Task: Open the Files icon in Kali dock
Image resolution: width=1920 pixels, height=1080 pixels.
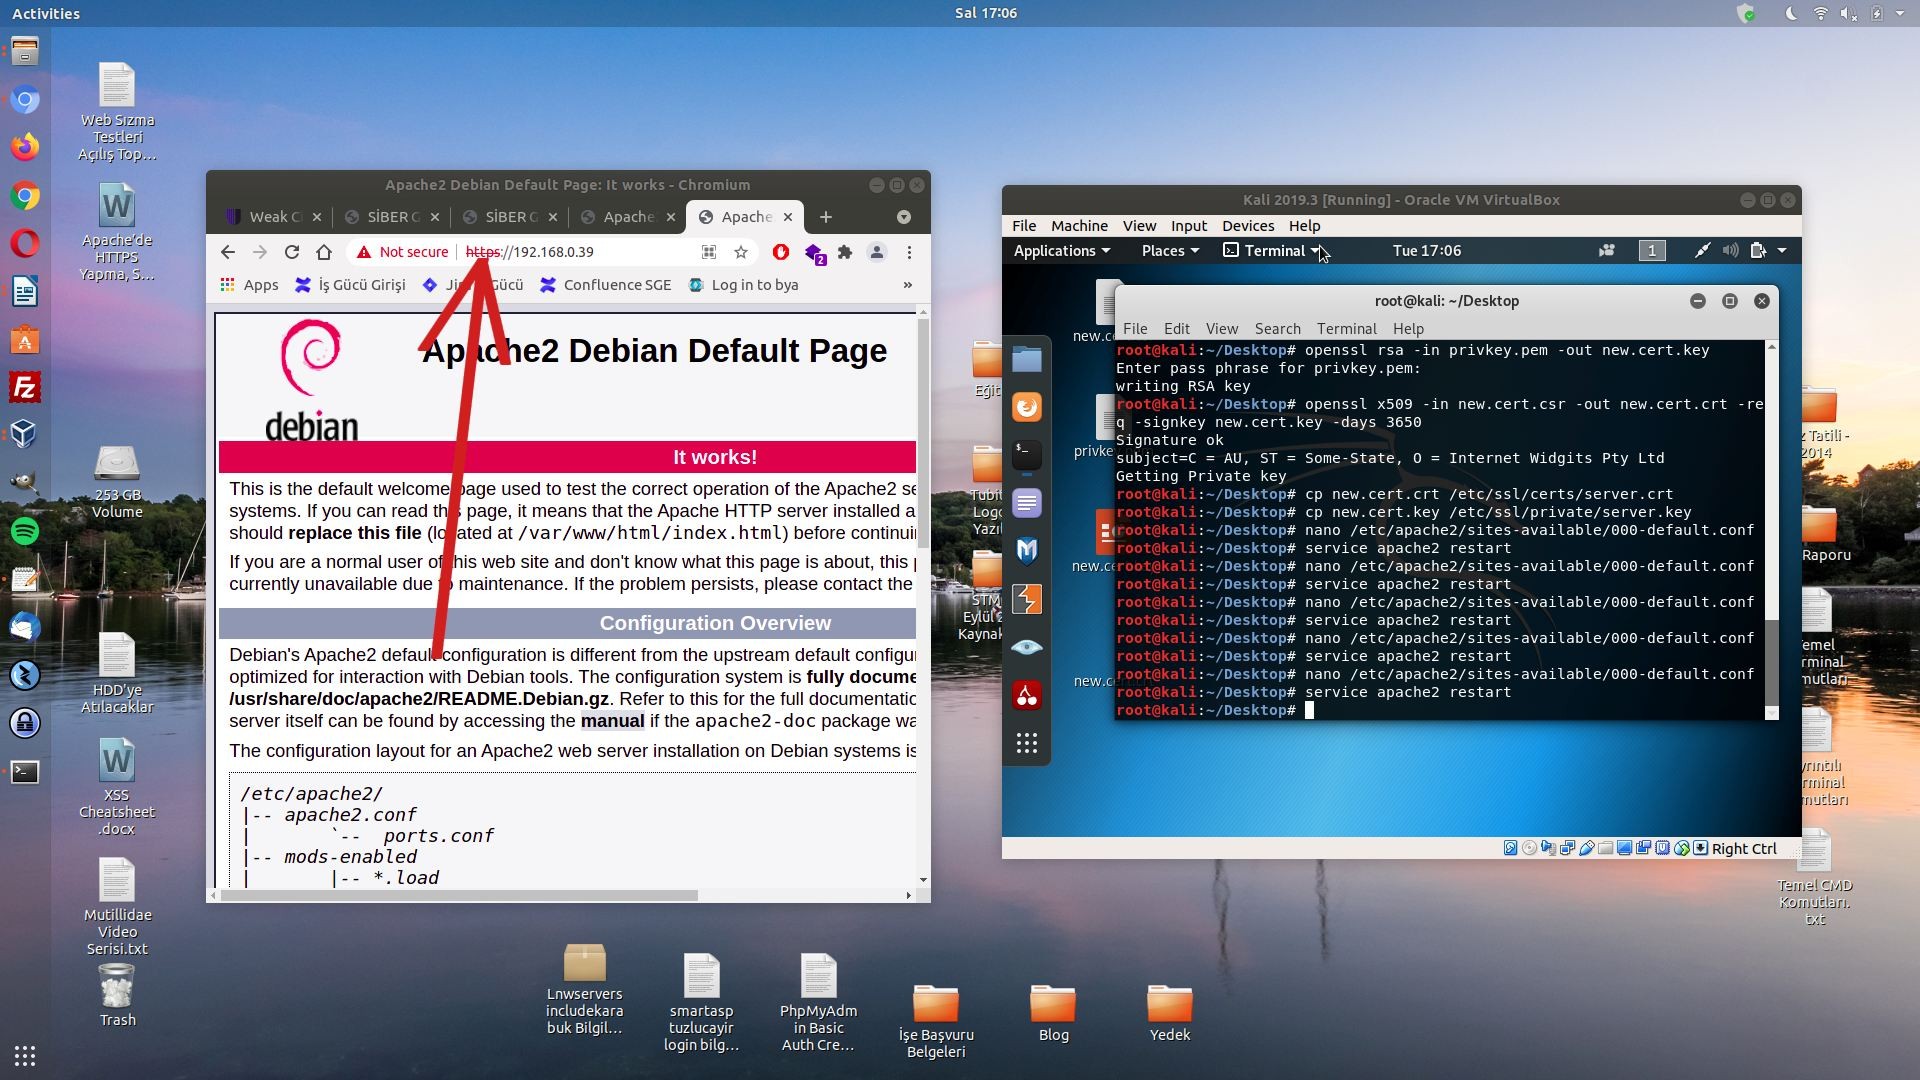Action: point(1027,359)
